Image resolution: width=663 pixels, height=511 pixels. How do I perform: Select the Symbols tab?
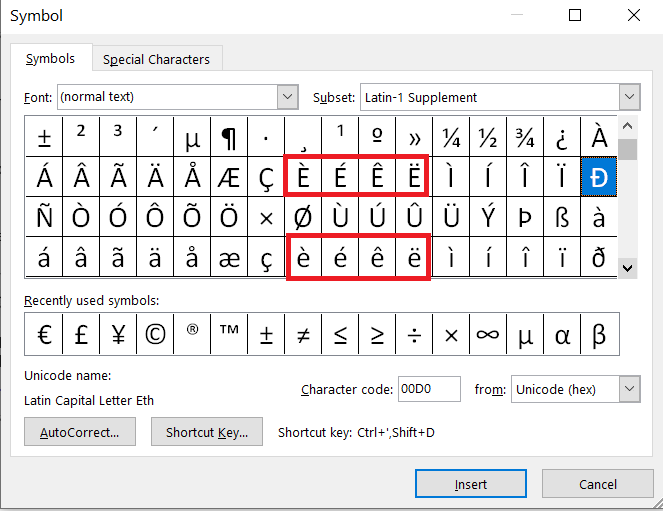(x=50, y=58)
